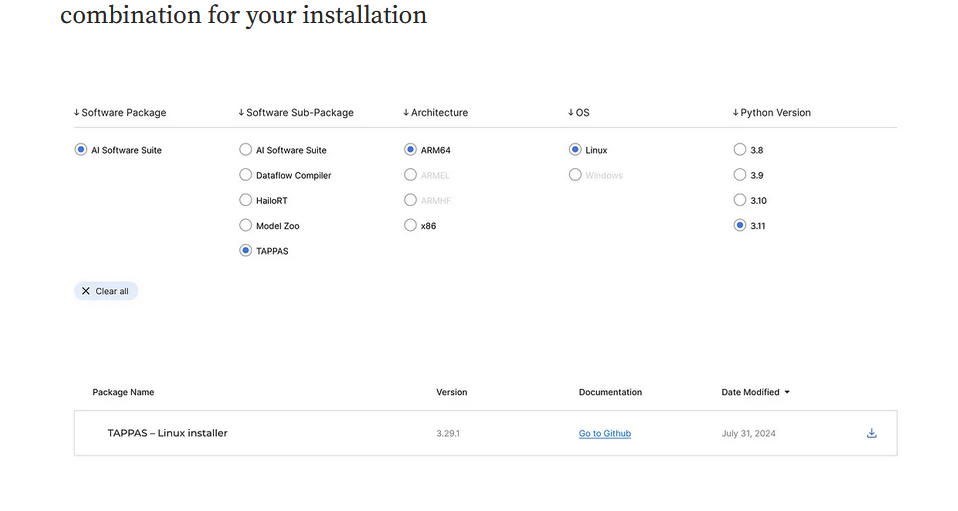Screen dimensions: 958x511
Task: Select AI Software Suite sub-package radio
Action: (246, 150)
